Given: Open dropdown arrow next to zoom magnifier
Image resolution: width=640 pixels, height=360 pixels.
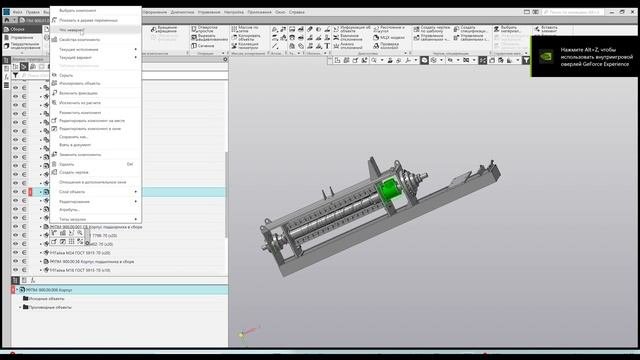Looking at the screenshot, I should (382, 60).
